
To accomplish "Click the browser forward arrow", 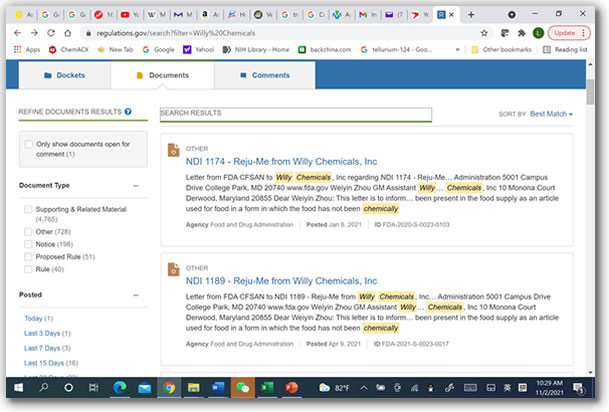I will pyautogui.click(x=34, y=33).
